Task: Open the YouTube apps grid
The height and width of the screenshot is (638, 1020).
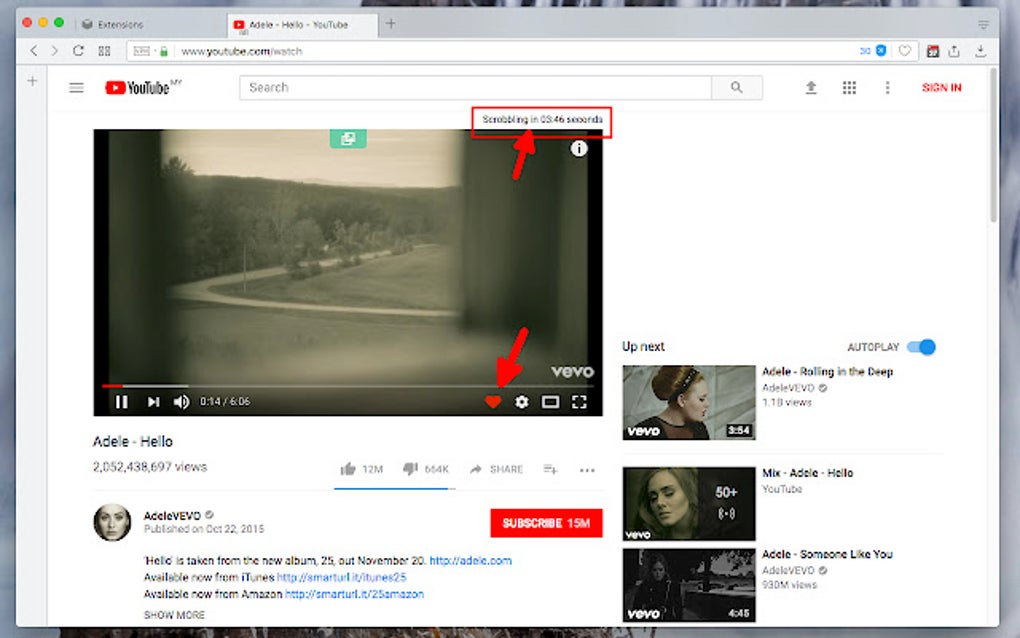Action: click(x=849, y=88)
